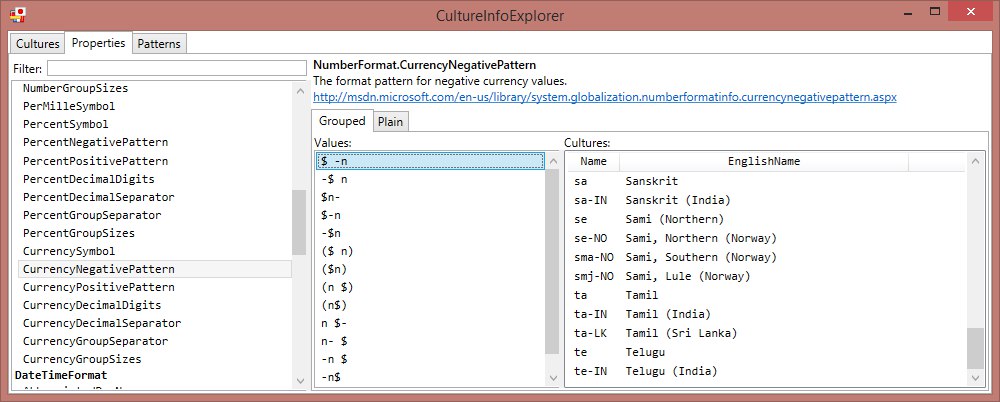This screenshot has width=1000, height=402.
Task: Click the Cultures list scrollbar thumb
Action: click(975, 348)
